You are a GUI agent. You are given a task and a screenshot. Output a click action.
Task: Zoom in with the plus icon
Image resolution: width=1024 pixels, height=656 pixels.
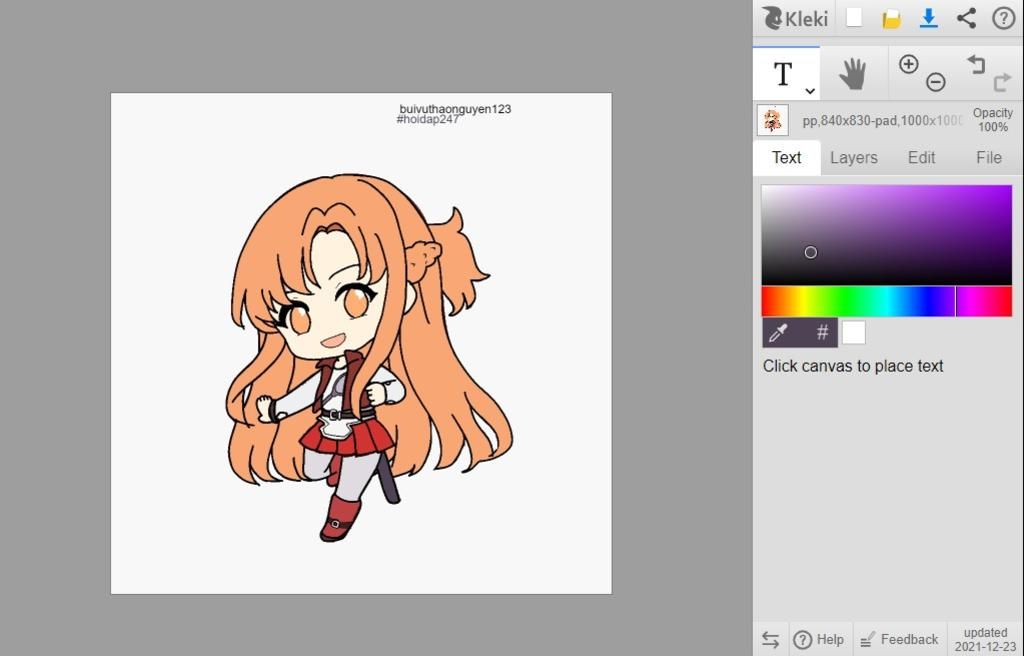908,64
